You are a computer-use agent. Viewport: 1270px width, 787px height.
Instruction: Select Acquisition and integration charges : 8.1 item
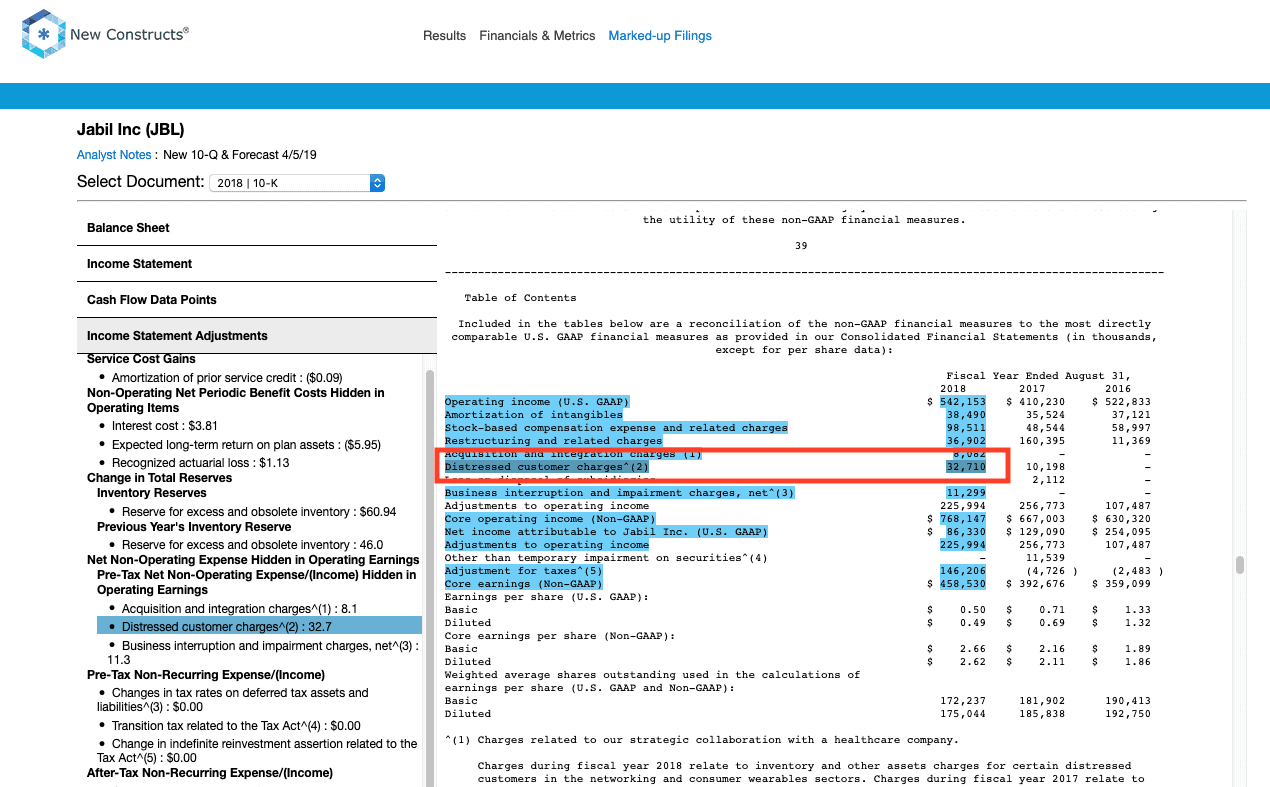tap(239, 609)
